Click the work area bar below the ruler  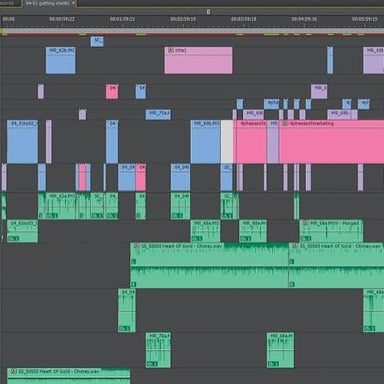pyautogui.click(x=192, y=31)
